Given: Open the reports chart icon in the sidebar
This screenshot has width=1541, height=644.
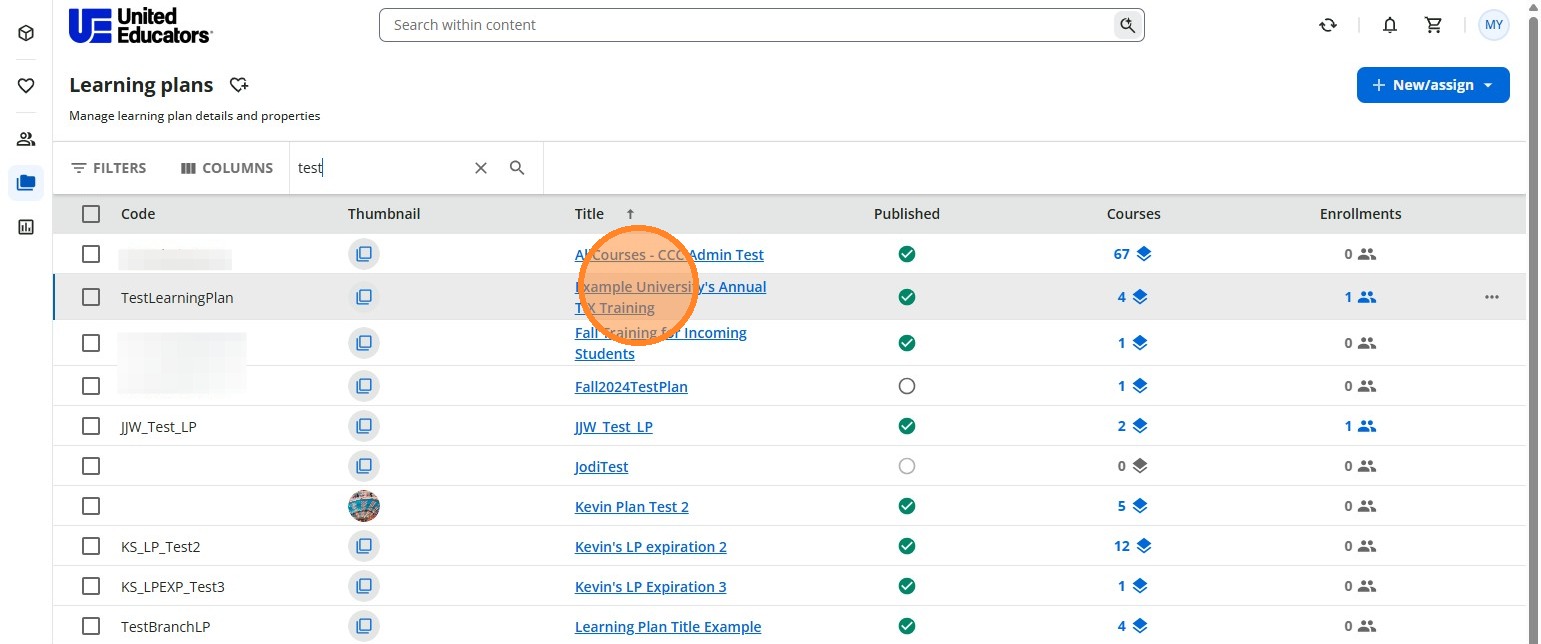Looking at the screenshot, I should [x=26, y=227].
